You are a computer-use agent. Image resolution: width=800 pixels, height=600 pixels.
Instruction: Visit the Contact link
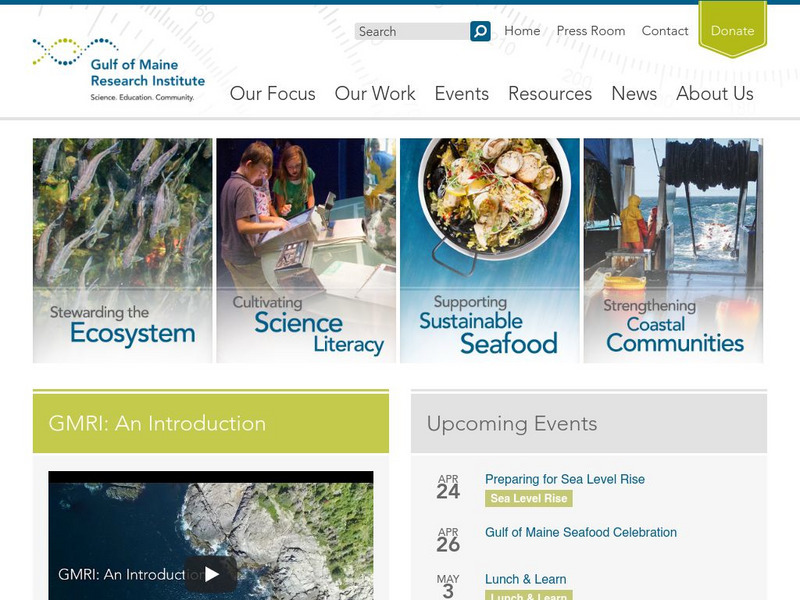click(665, 31)
